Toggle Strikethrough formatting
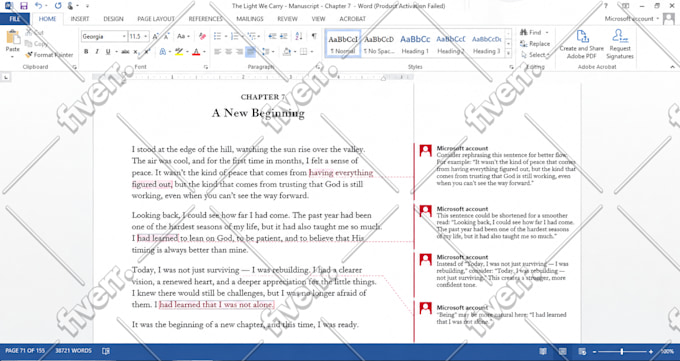Screen dimensions: 680x361 (125, 52)
